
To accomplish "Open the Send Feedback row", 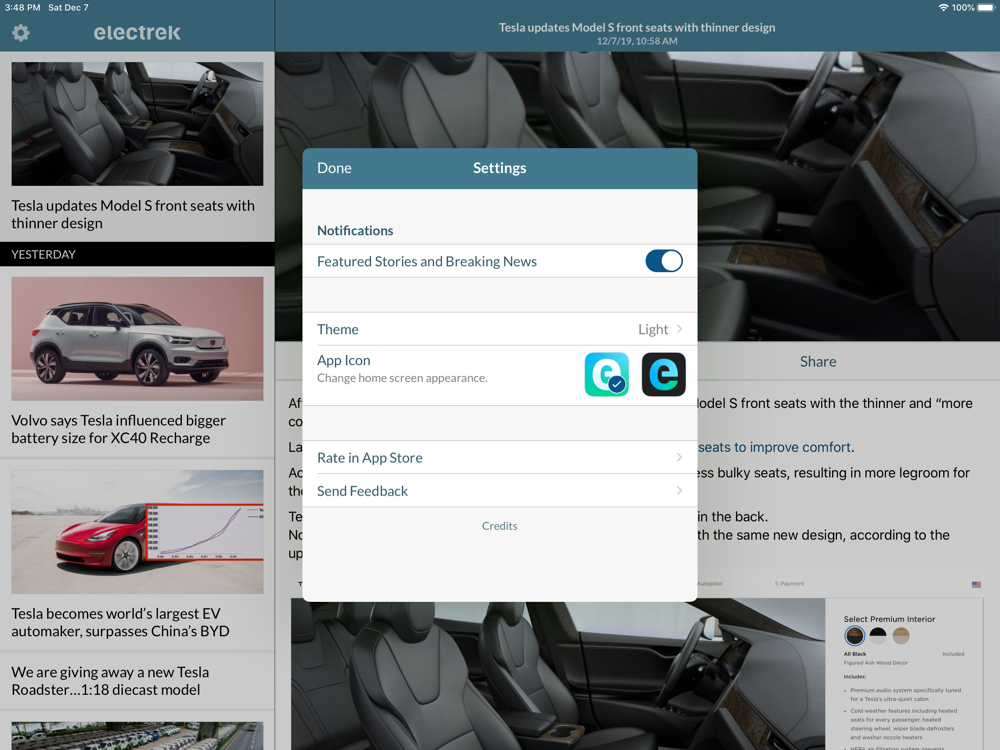I will pos(500,490).
